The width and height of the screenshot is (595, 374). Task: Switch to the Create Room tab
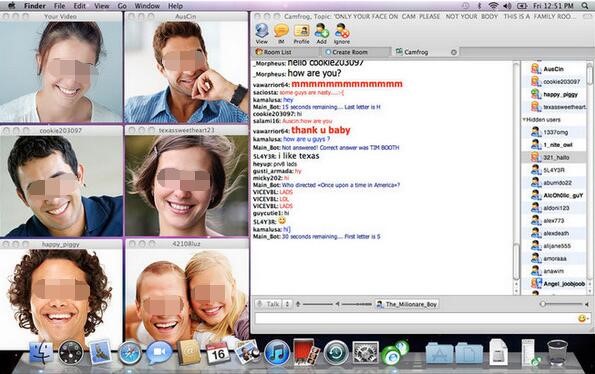346,52
